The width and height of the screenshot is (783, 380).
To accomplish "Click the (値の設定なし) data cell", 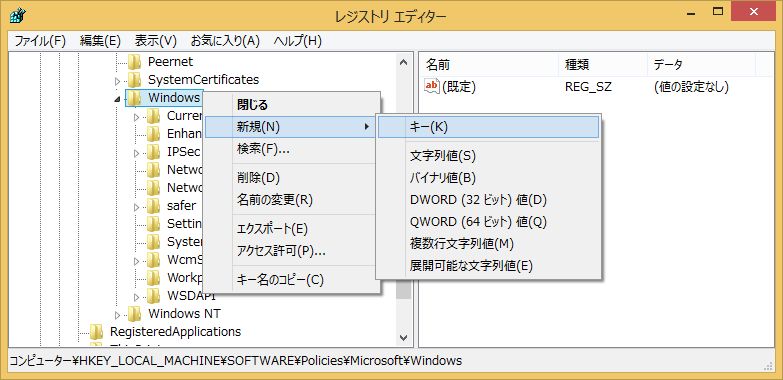I will point(691,87).
